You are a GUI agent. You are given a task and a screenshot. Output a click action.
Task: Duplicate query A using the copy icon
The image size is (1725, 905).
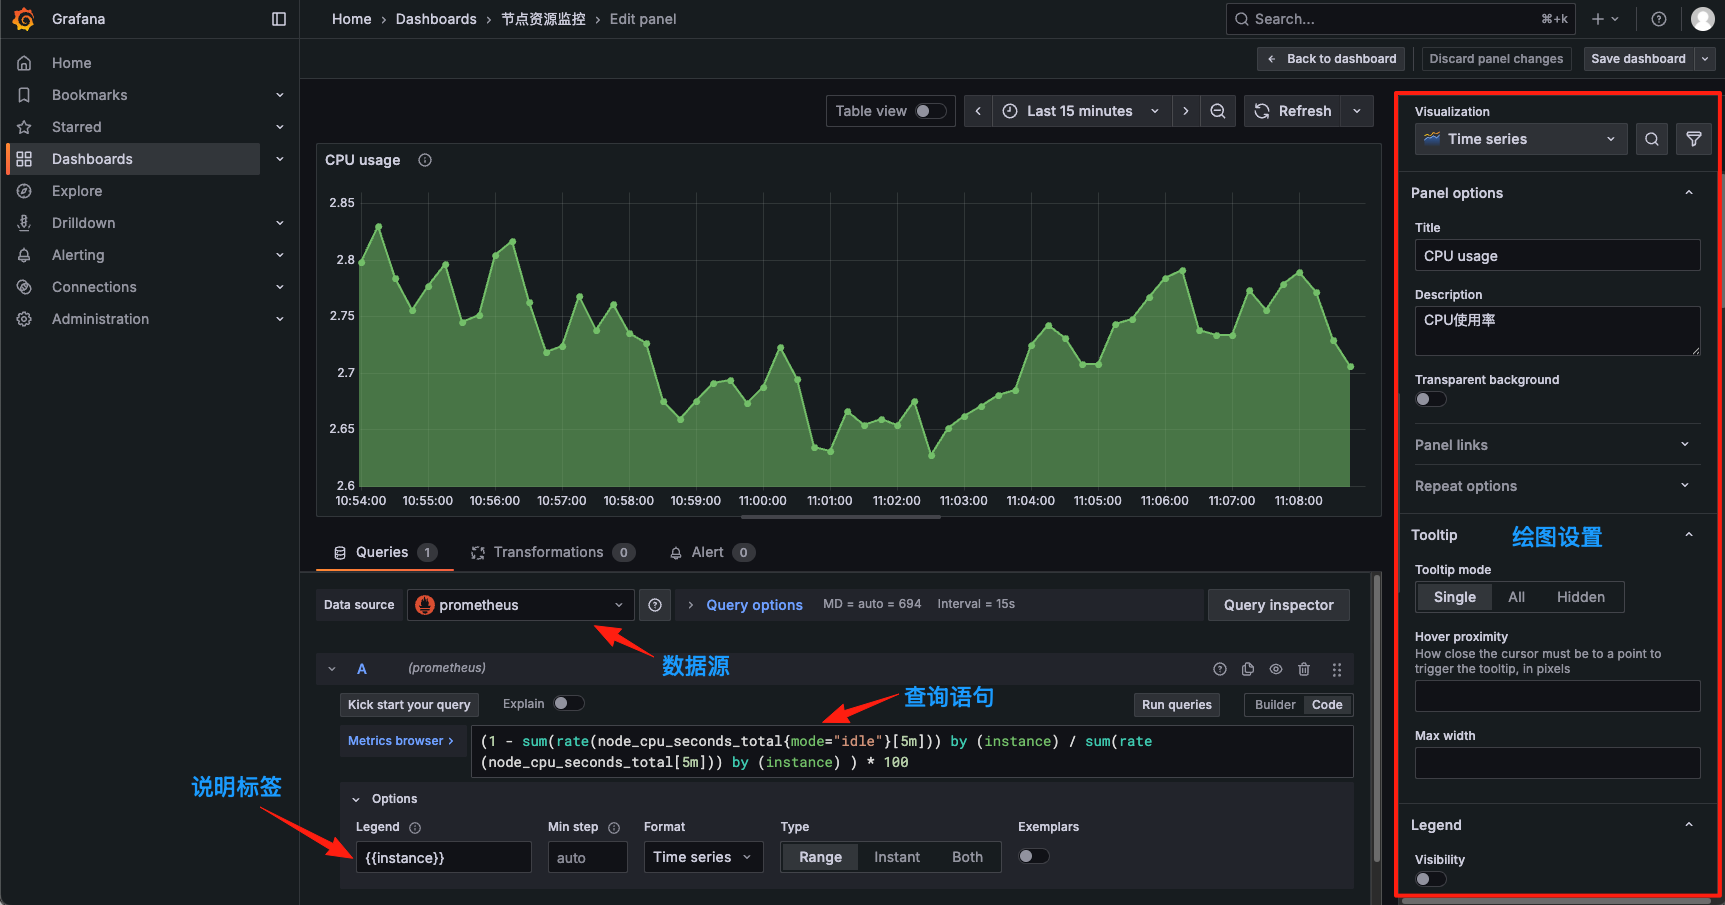click(x=1247, y=669)
